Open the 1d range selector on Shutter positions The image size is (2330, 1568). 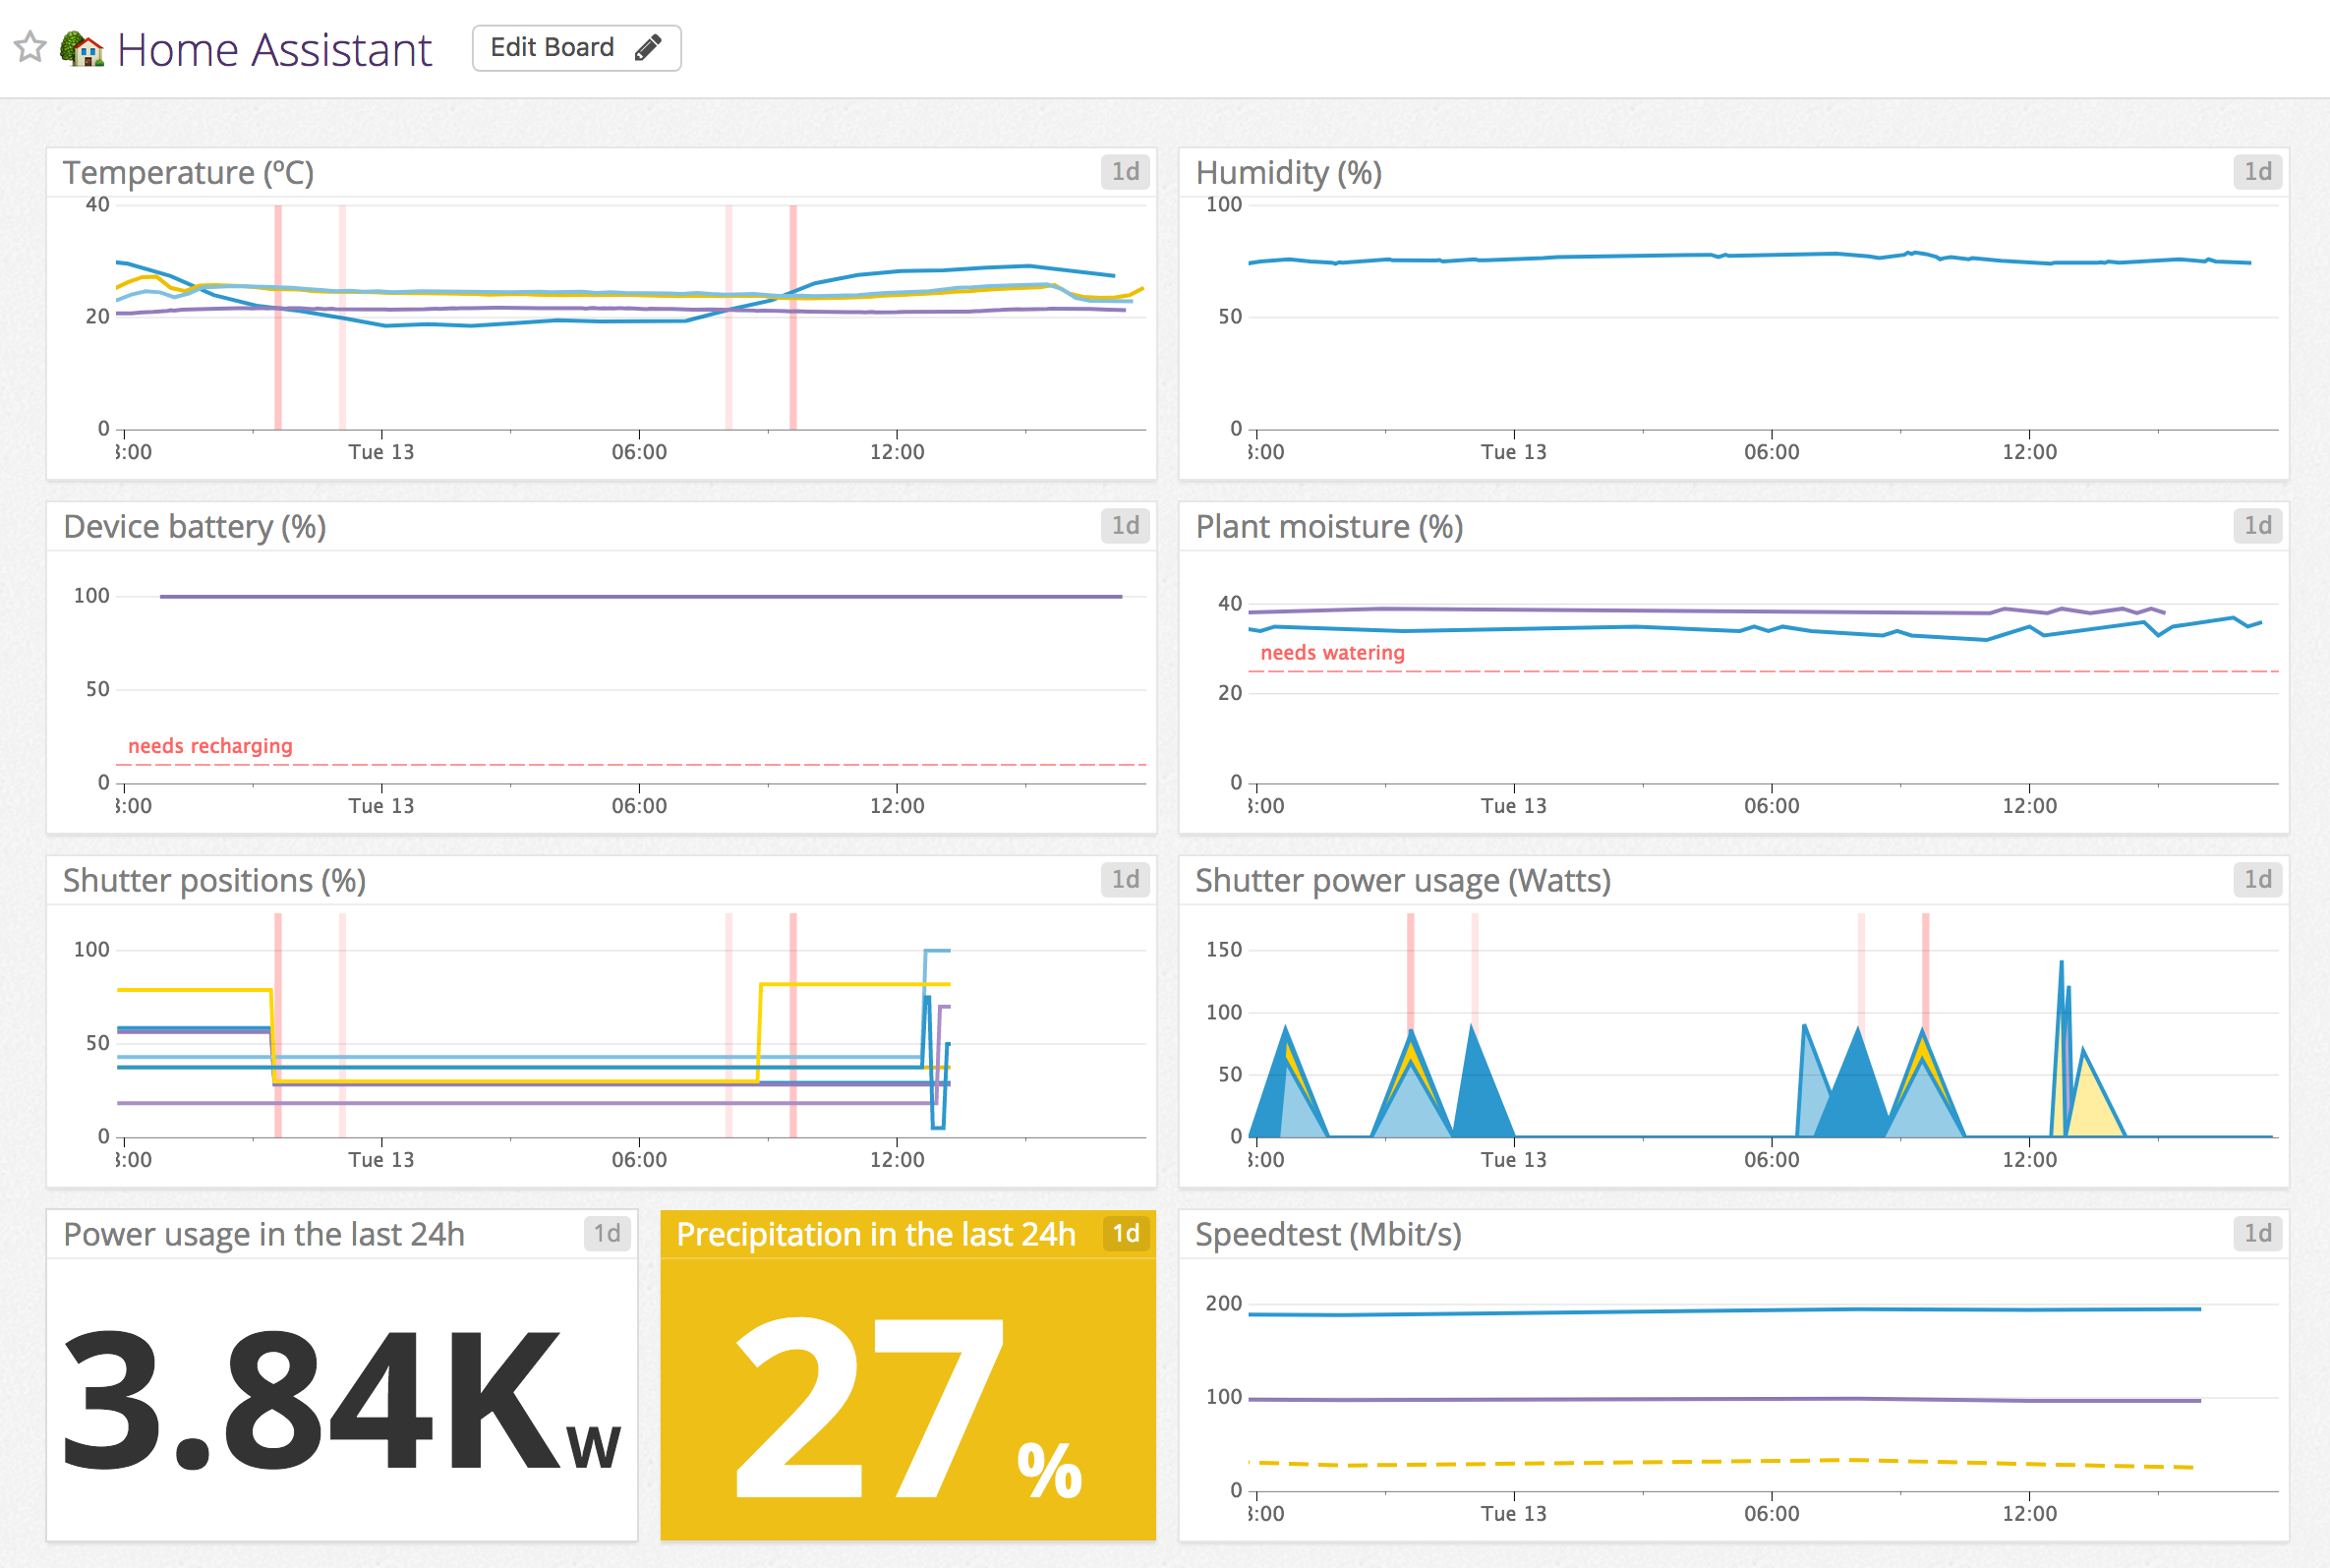pyautogui.click(x=1124, y=880)
